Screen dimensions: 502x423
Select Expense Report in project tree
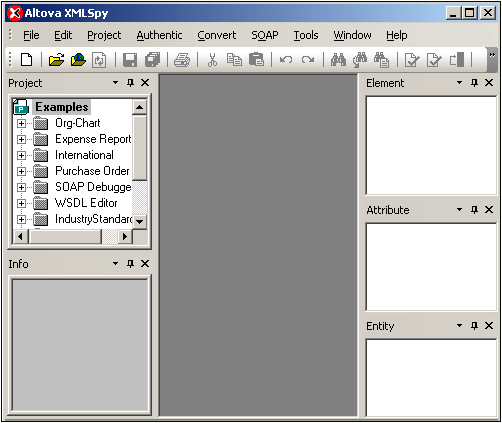(93, 139)
